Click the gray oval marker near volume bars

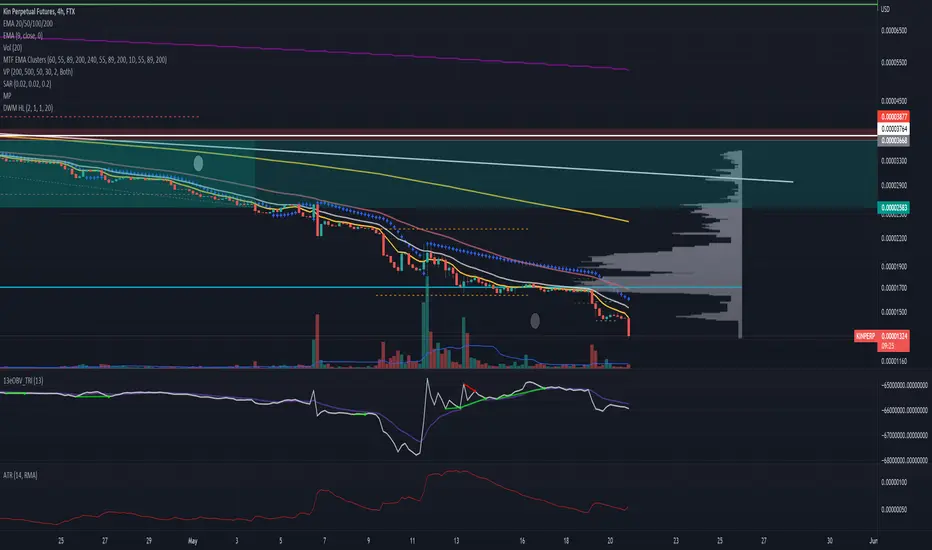[535, 321]
